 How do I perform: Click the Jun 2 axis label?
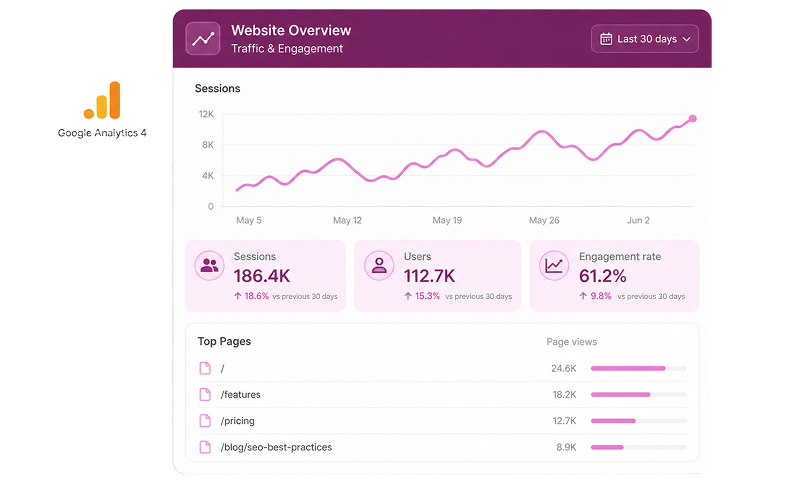638,220
